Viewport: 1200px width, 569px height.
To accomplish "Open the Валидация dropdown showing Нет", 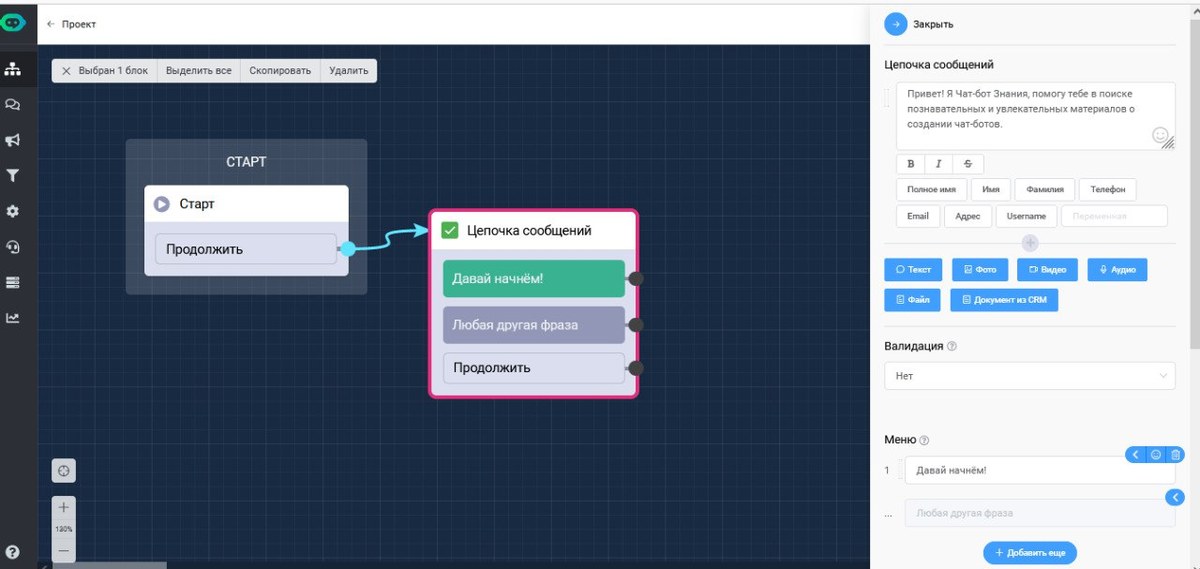I will pyautogui.click(x=1029, y=376).
